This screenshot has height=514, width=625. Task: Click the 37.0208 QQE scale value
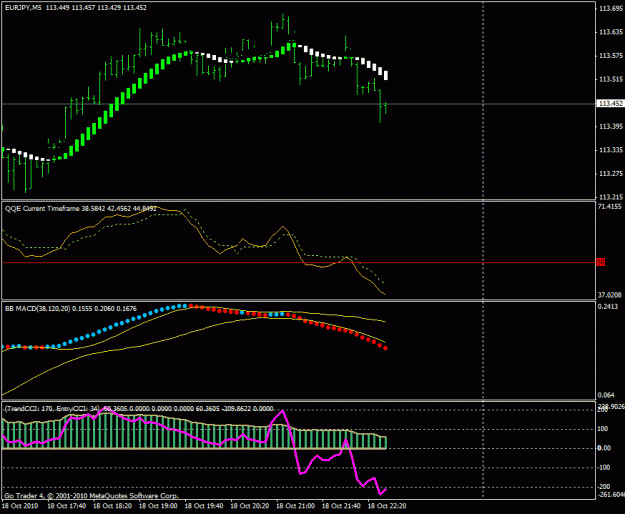610,295
